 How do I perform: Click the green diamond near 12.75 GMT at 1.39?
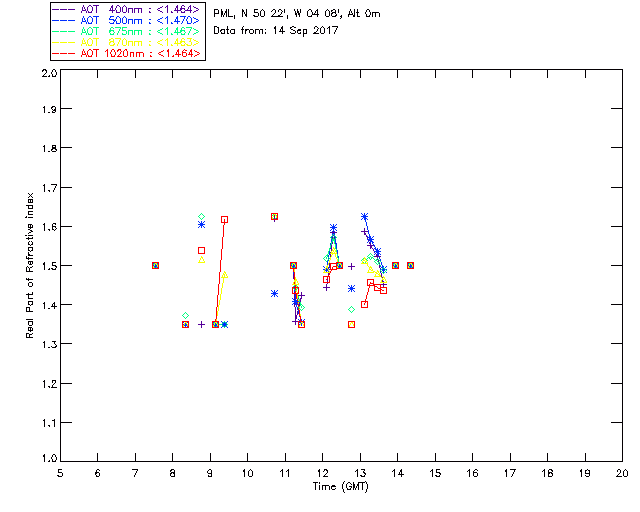tap(351, 309)
